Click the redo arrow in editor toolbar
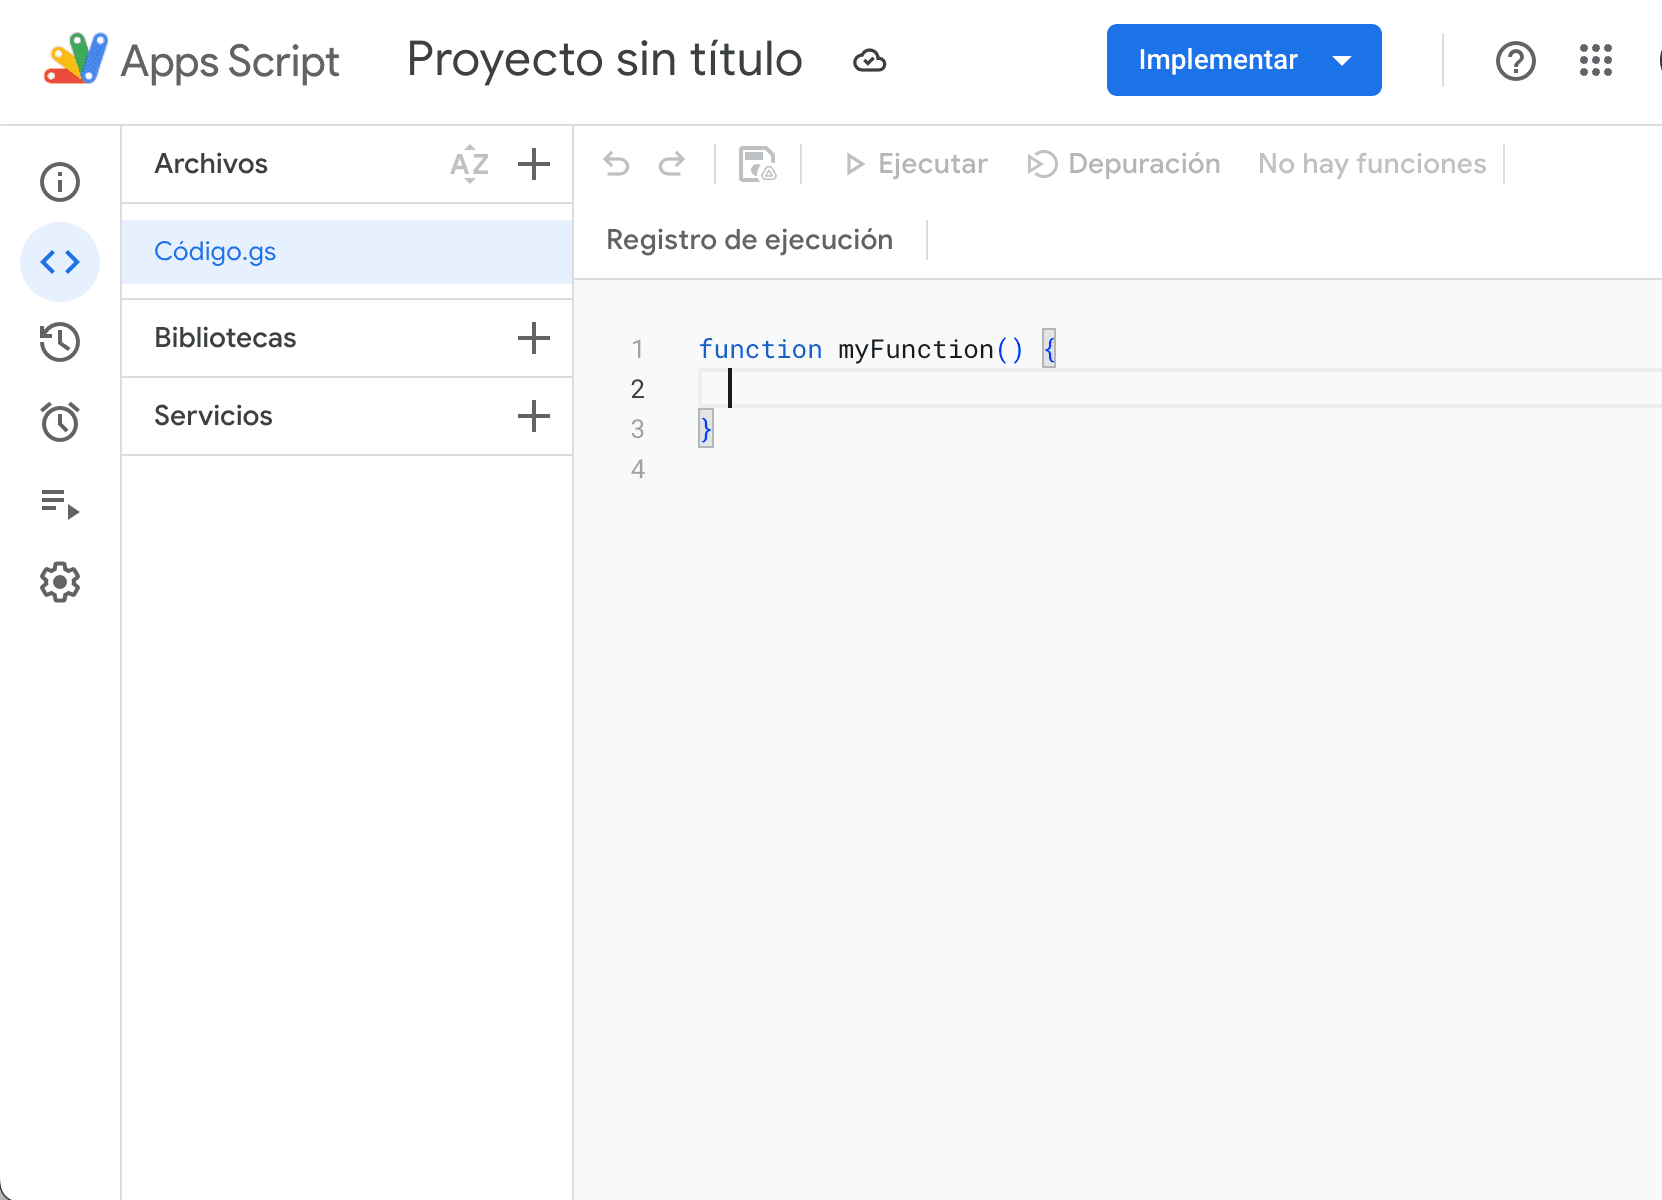 [672, 164]
